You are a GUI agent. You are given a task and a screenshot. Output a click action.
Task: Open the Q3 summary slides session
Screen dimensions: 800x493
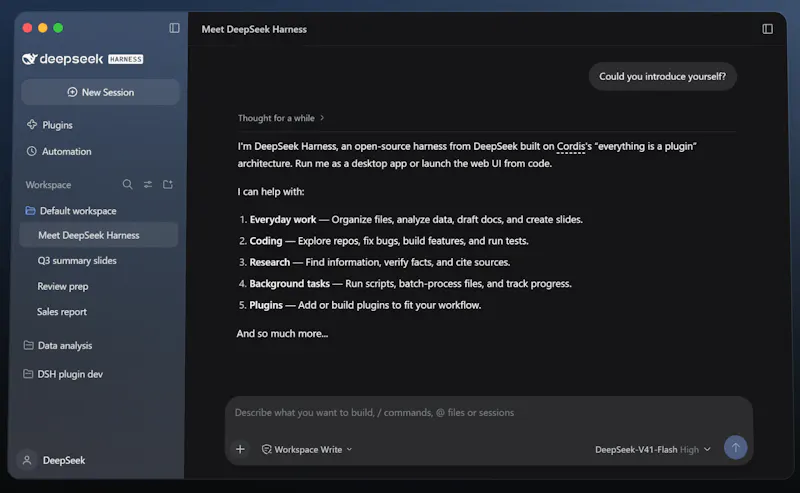click(x=77, y=260)
